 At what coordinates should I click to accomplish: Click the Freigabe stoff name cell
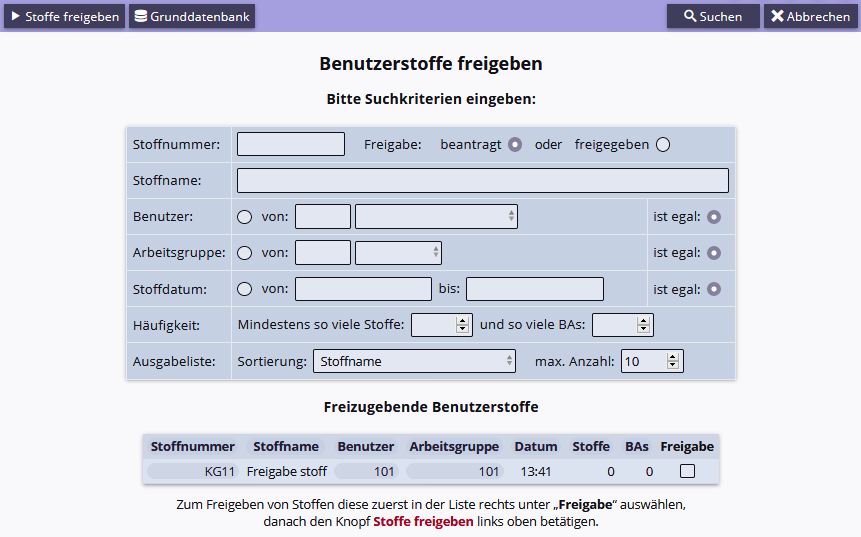[x=287, y=472]
